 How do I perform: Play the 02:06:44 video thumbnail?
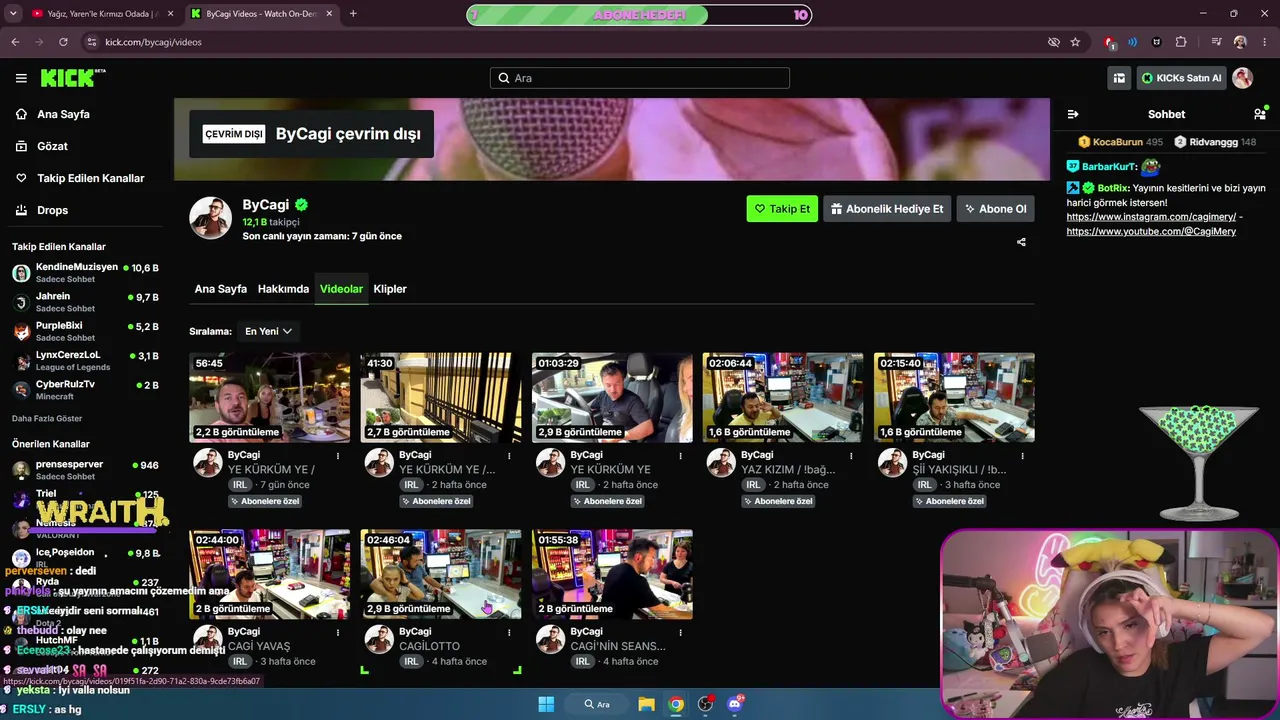click(x=783, y=397)
